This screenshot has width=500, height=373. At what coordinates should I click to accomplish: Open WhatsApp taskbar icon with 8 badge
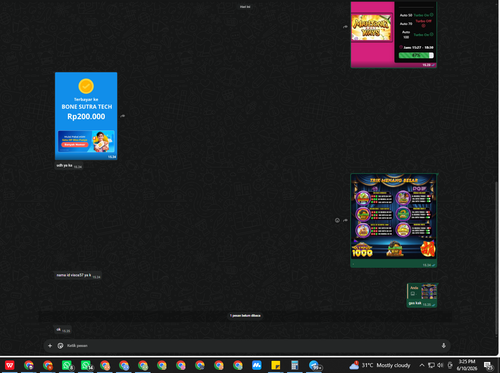pos(67,365)
